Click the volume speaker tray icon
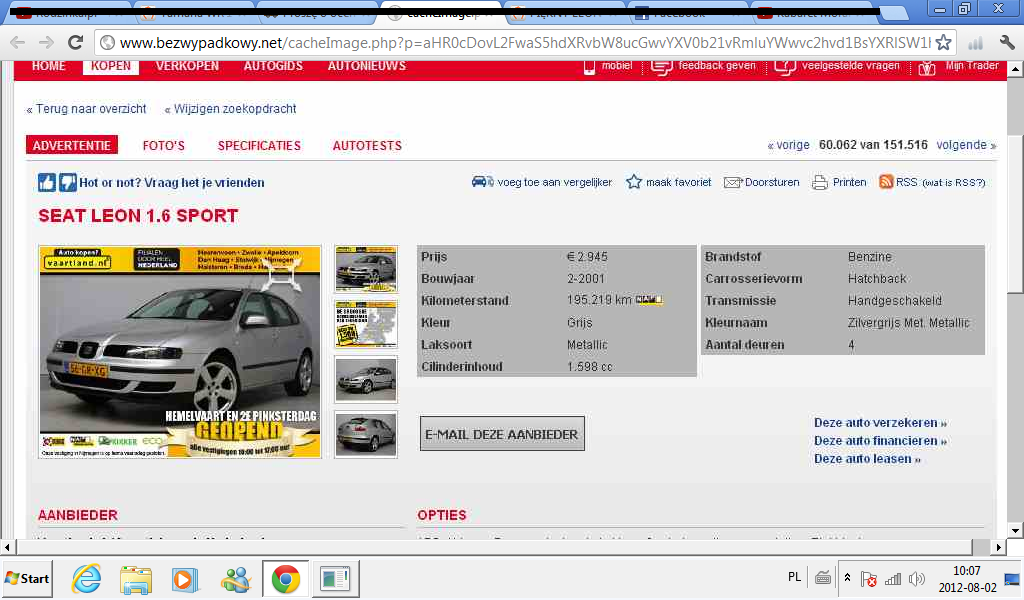1024x600 pixels. (917, 578)
